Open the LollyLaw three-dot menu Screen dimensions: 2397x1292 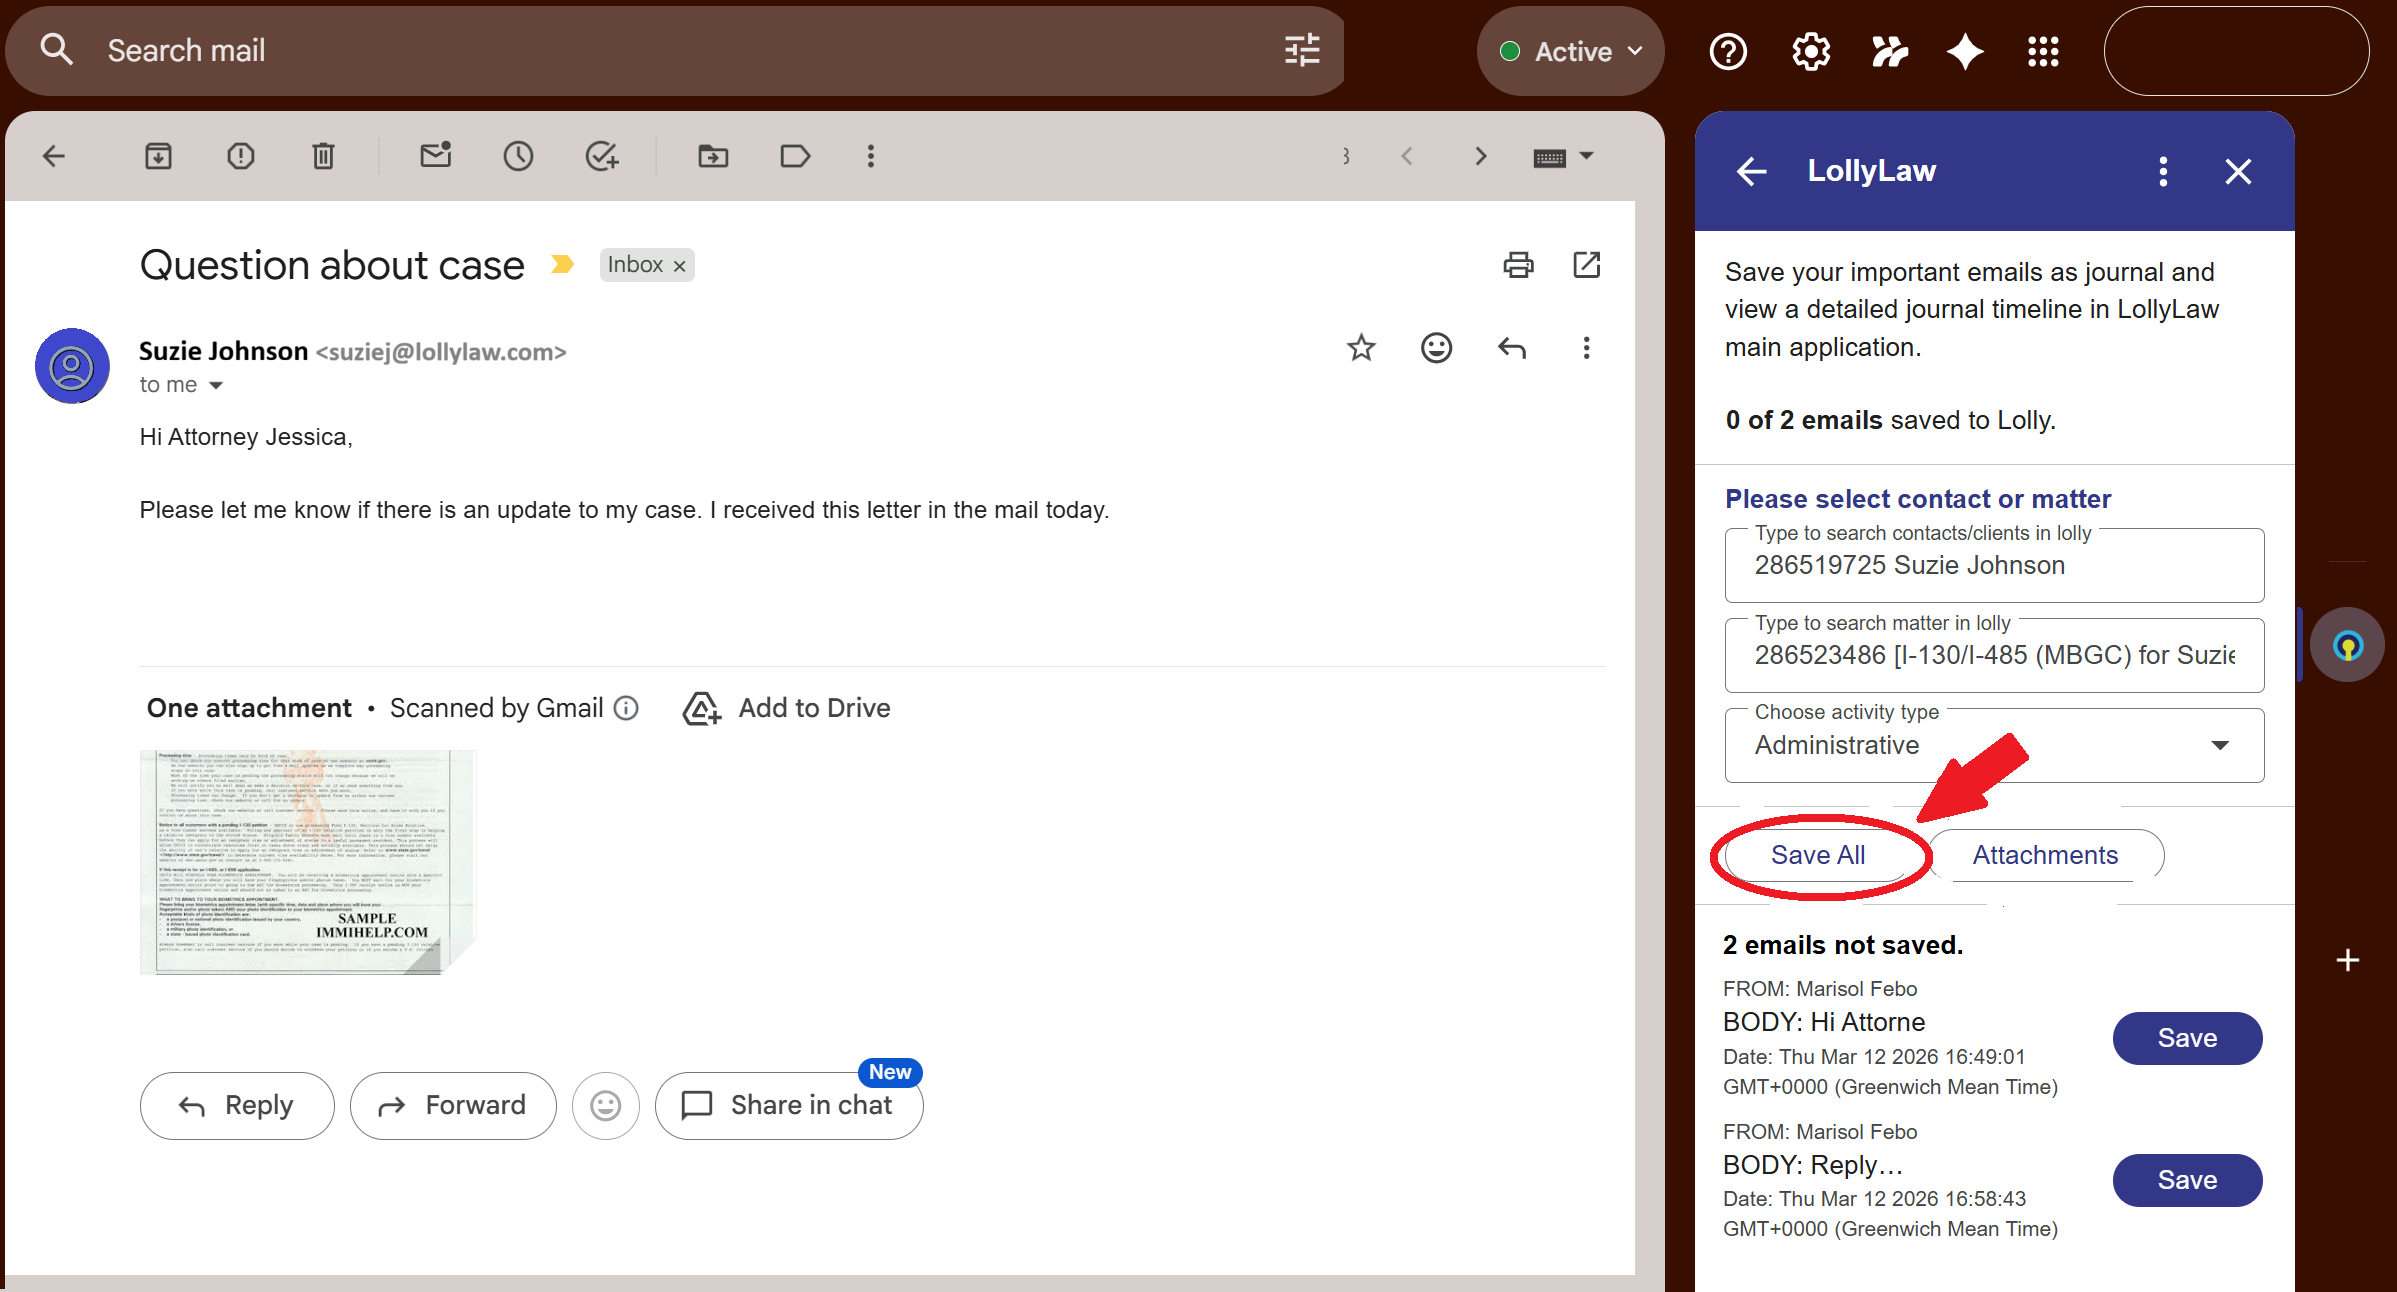coord(2163,171)
